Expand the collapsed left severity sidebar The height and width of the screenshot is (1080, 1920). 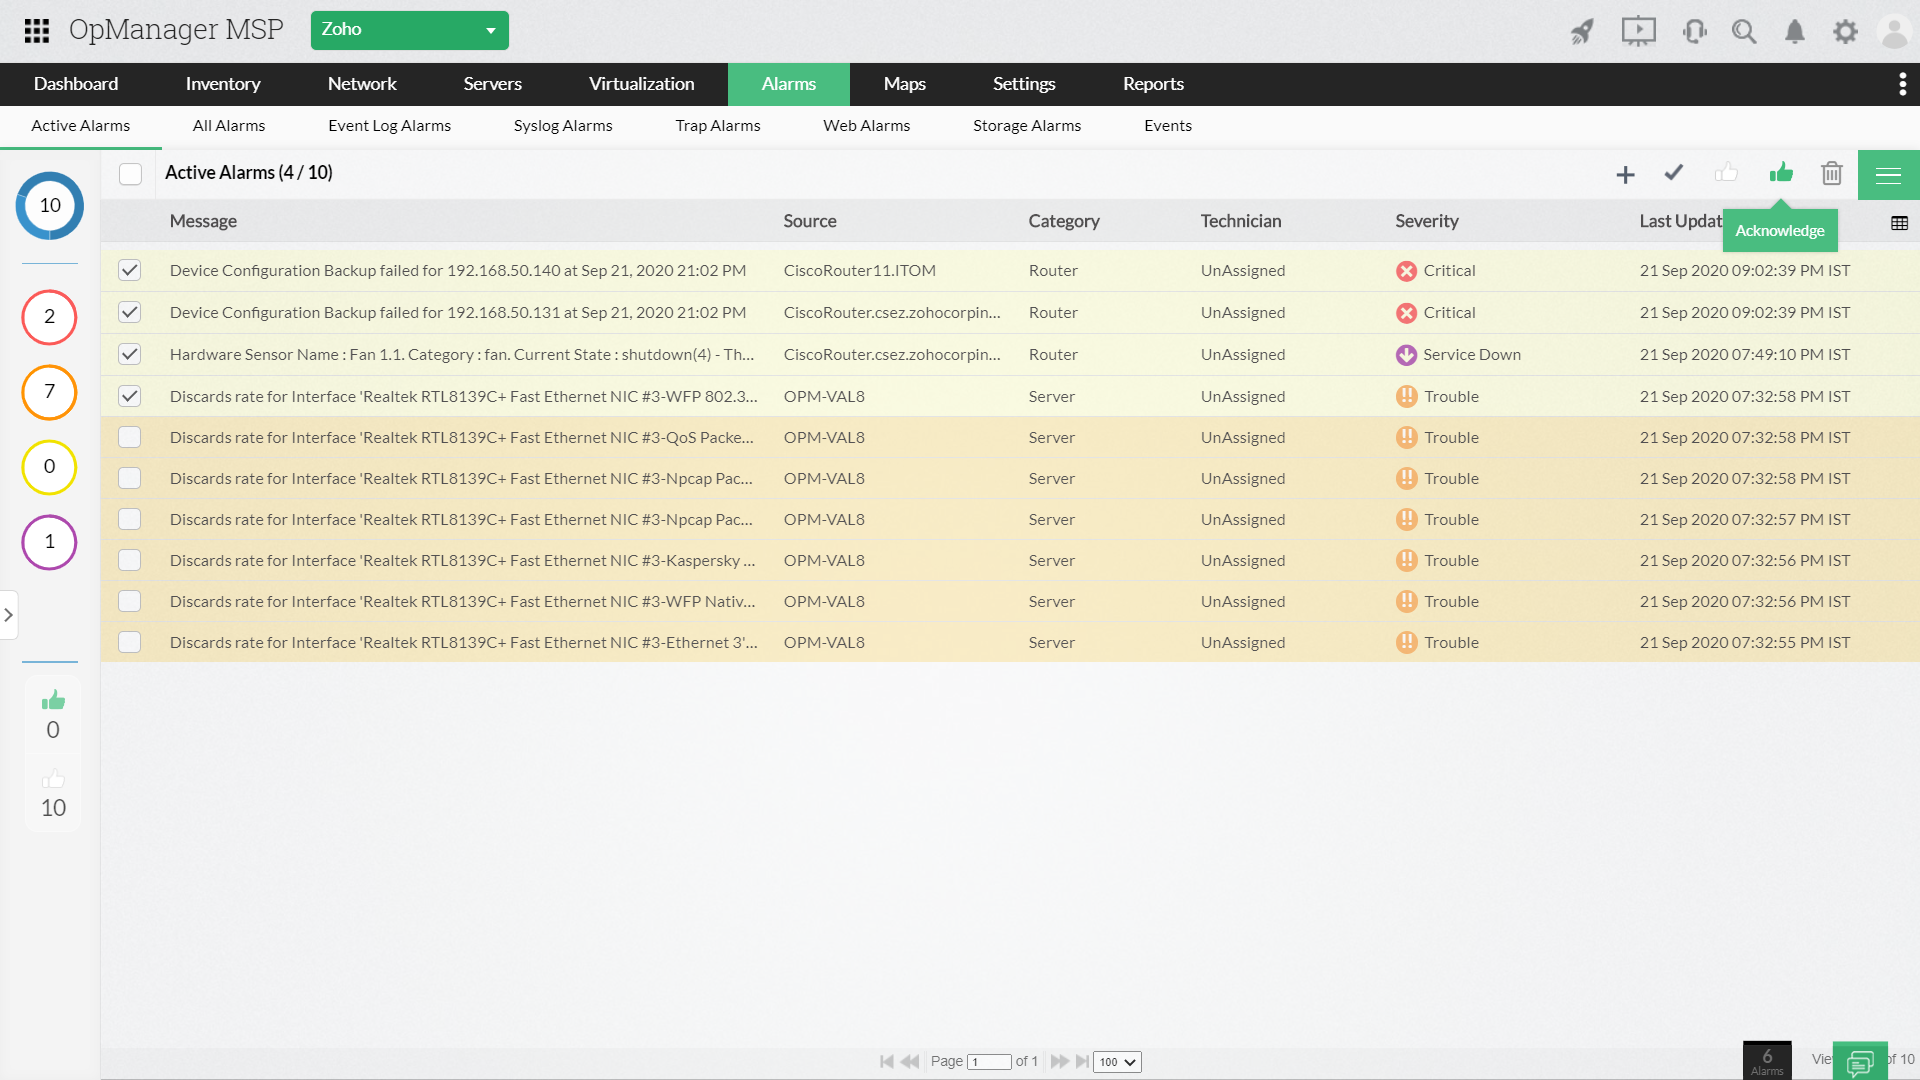10,614
